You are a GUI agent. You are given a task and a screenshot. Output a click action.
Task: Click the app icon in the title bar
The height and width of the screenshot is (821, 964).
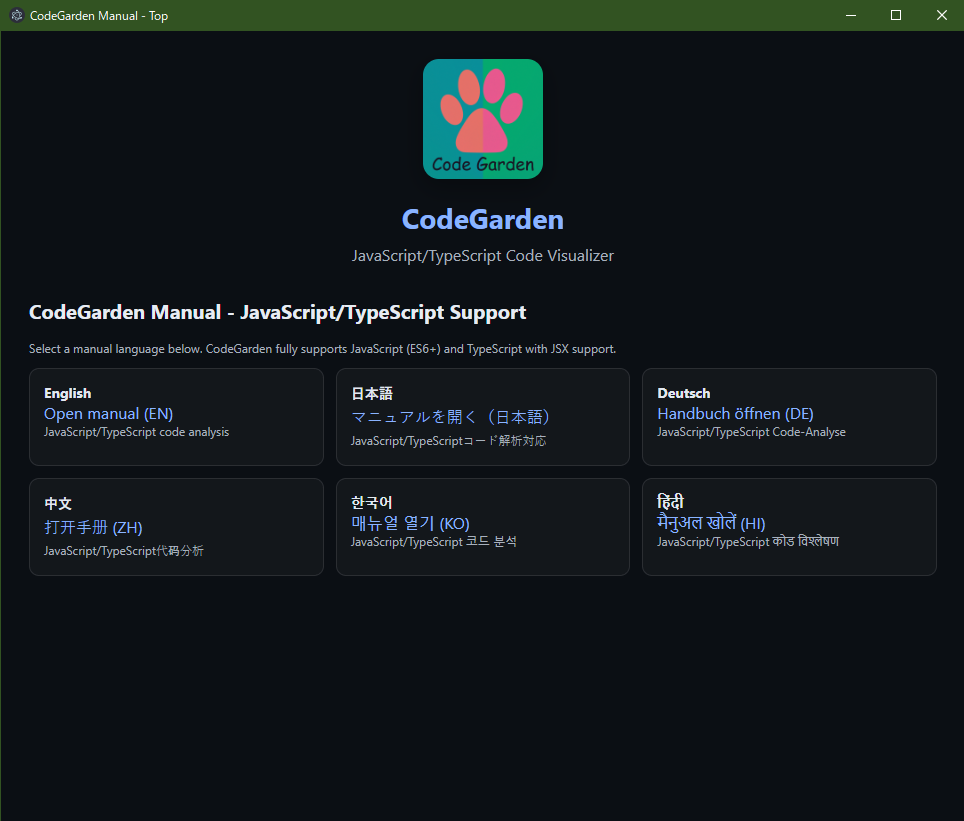click(16, 15)
